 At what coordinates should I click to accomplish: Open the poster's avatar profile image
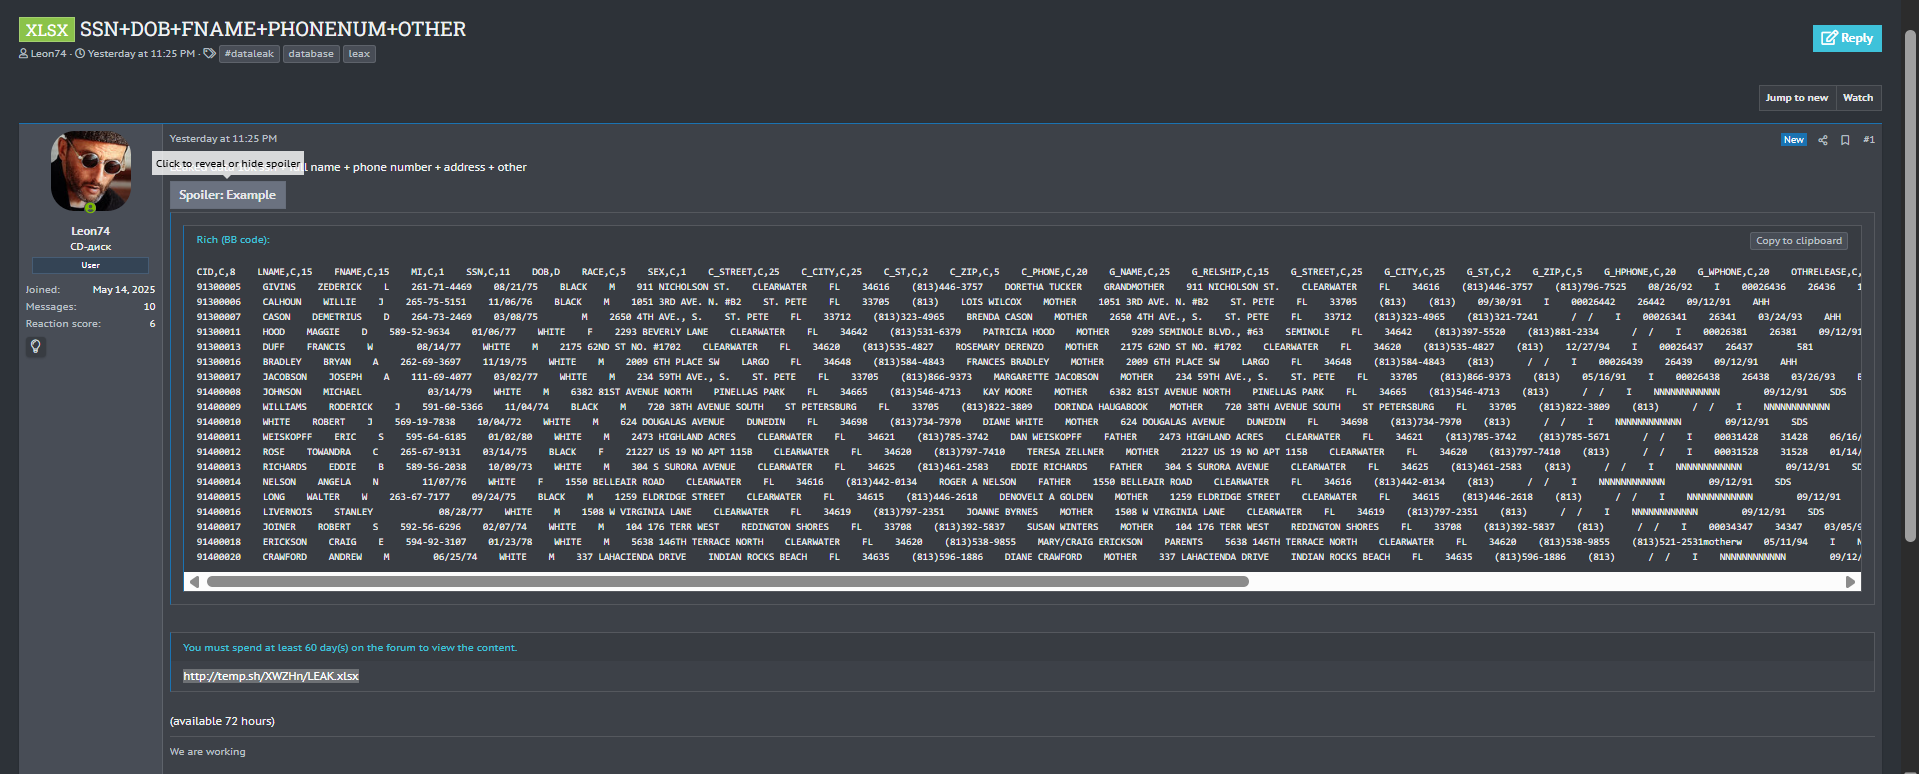[x=90, y=171]
